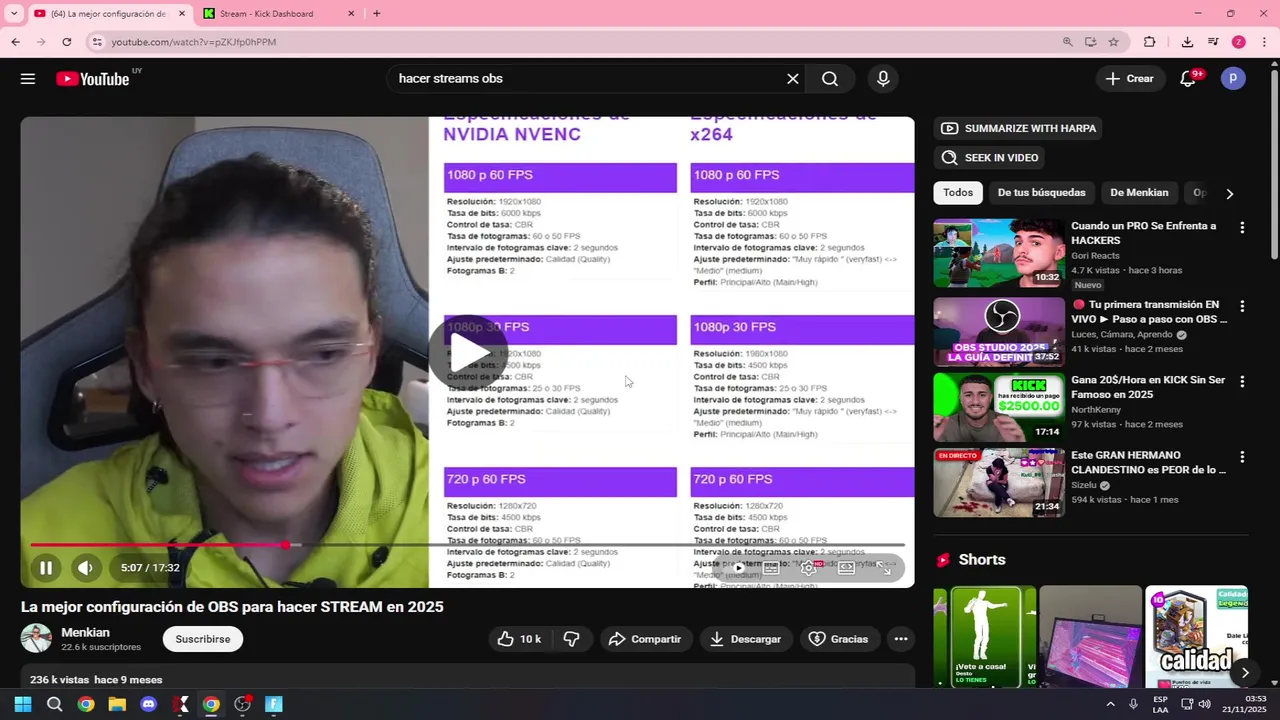
Task: Open the Menkian channel avatar
Action: tap(36, 639)
